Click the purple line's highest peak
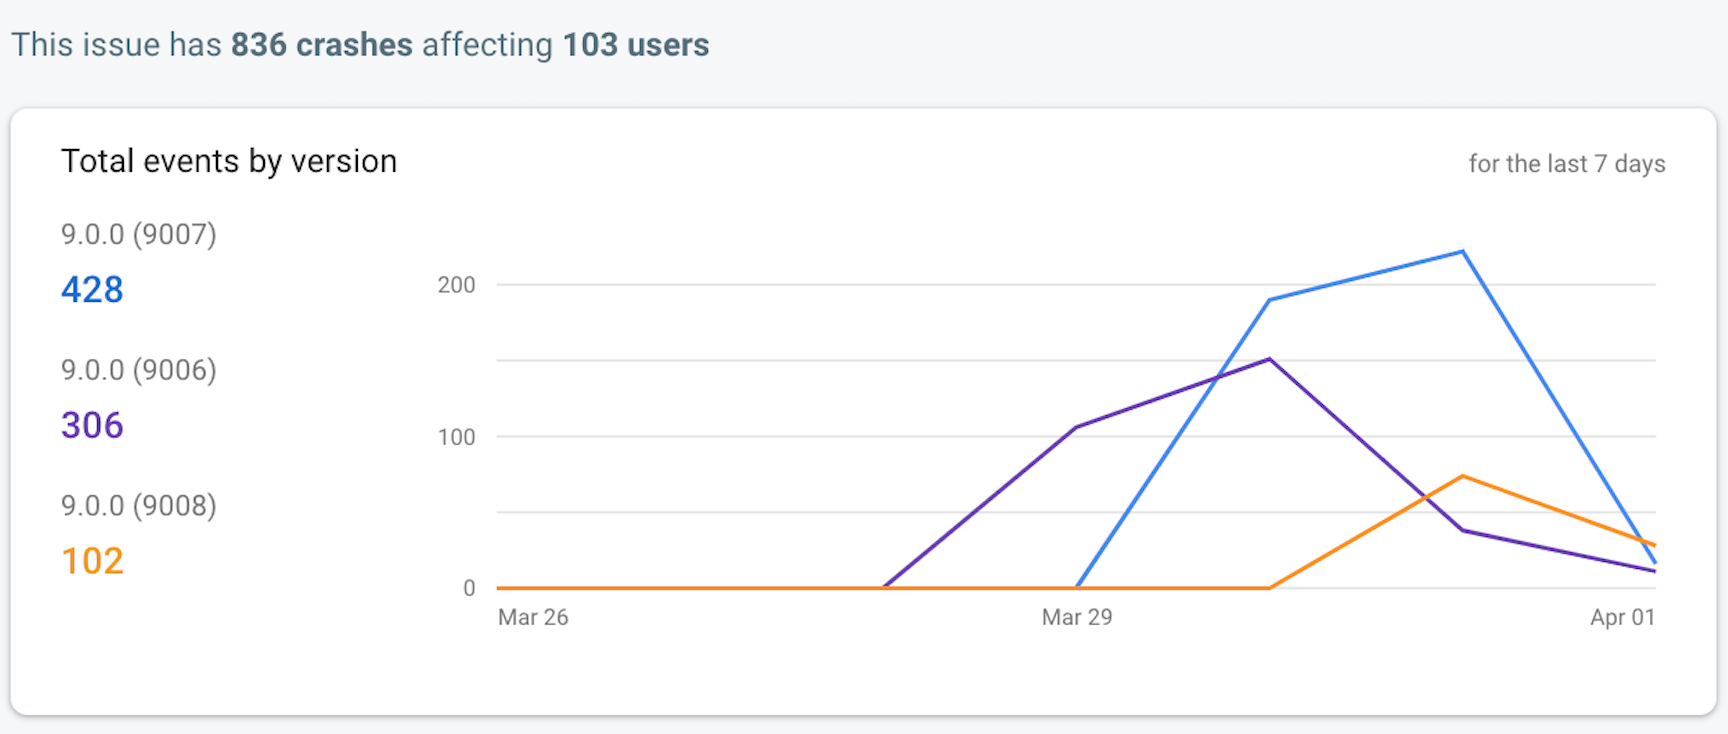The width and height of the screenshot is (1728, 734). click(1269, 359)
